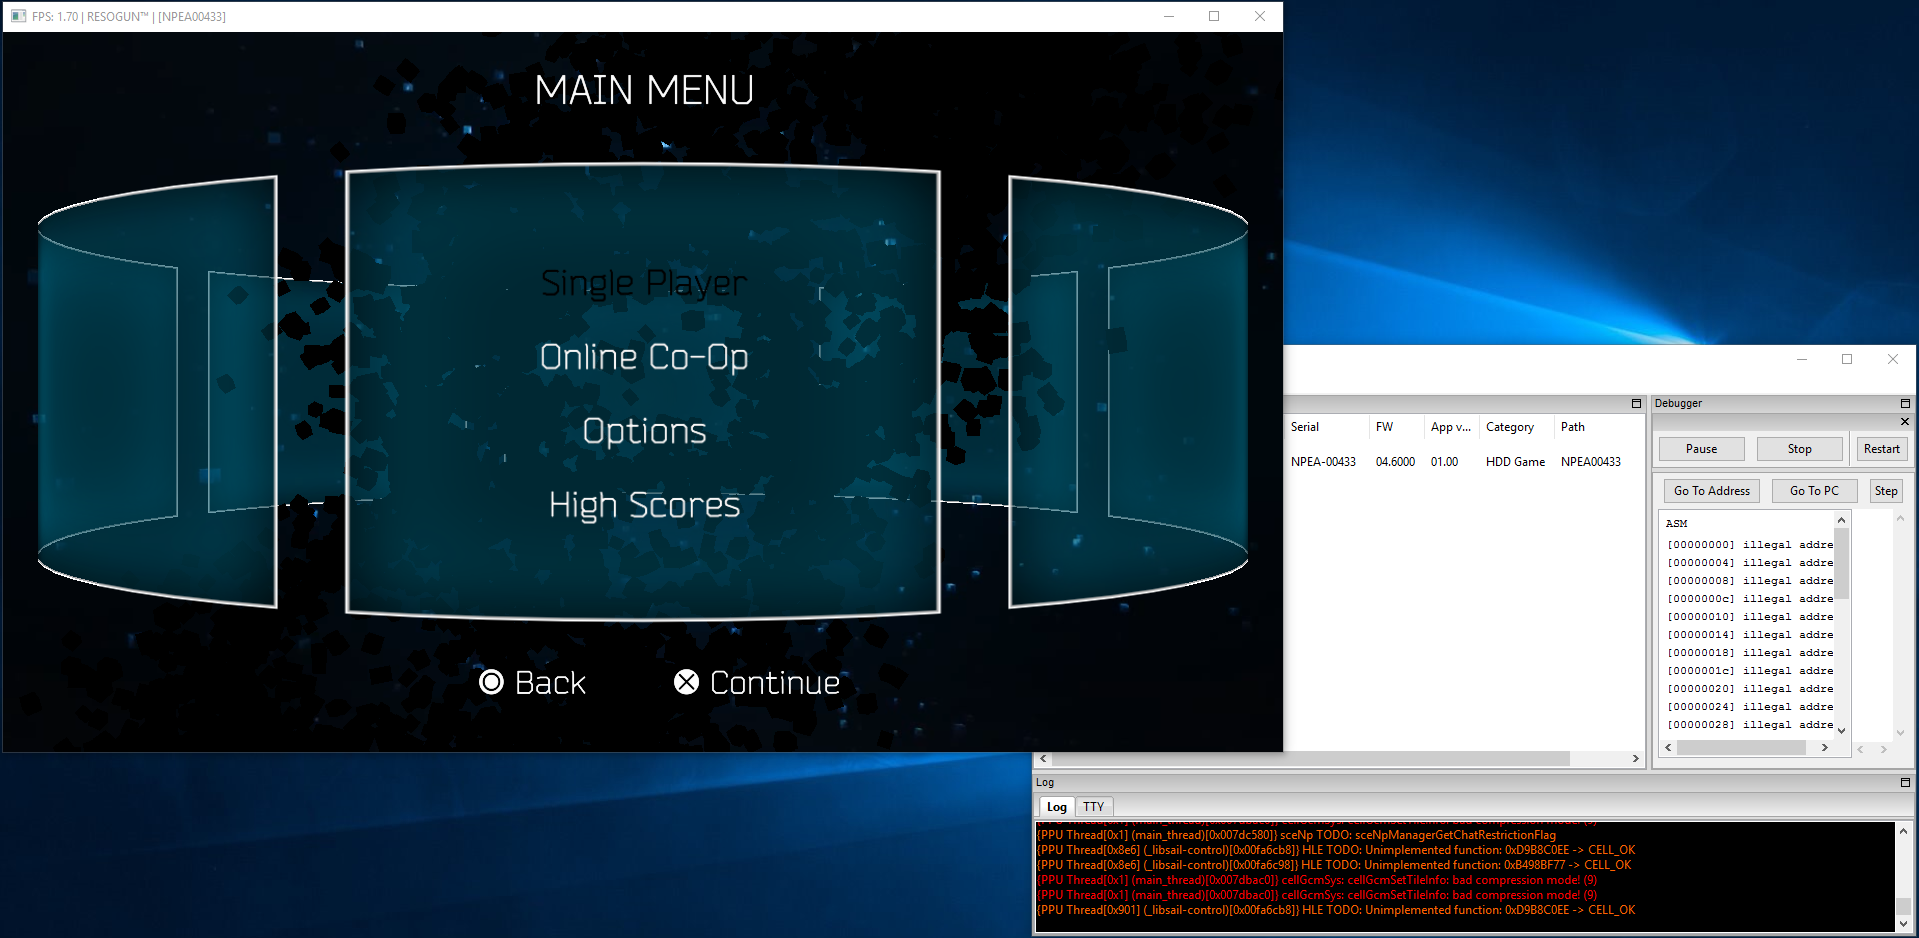Click the Continue label text

tap(774, 683)
